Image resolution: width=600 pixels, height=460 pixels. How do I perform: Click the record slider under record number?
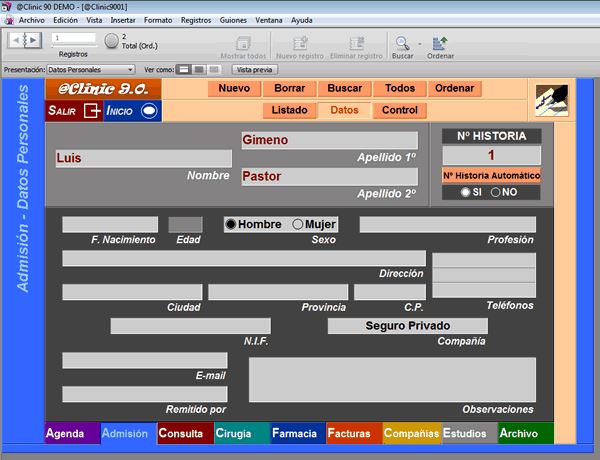(74, 46)
